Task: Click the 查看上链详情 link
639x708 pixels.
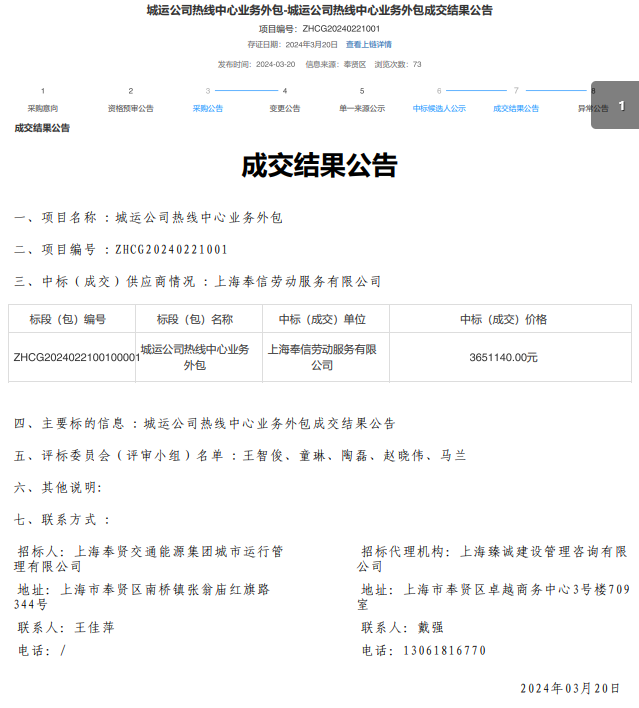Action: 369,45
